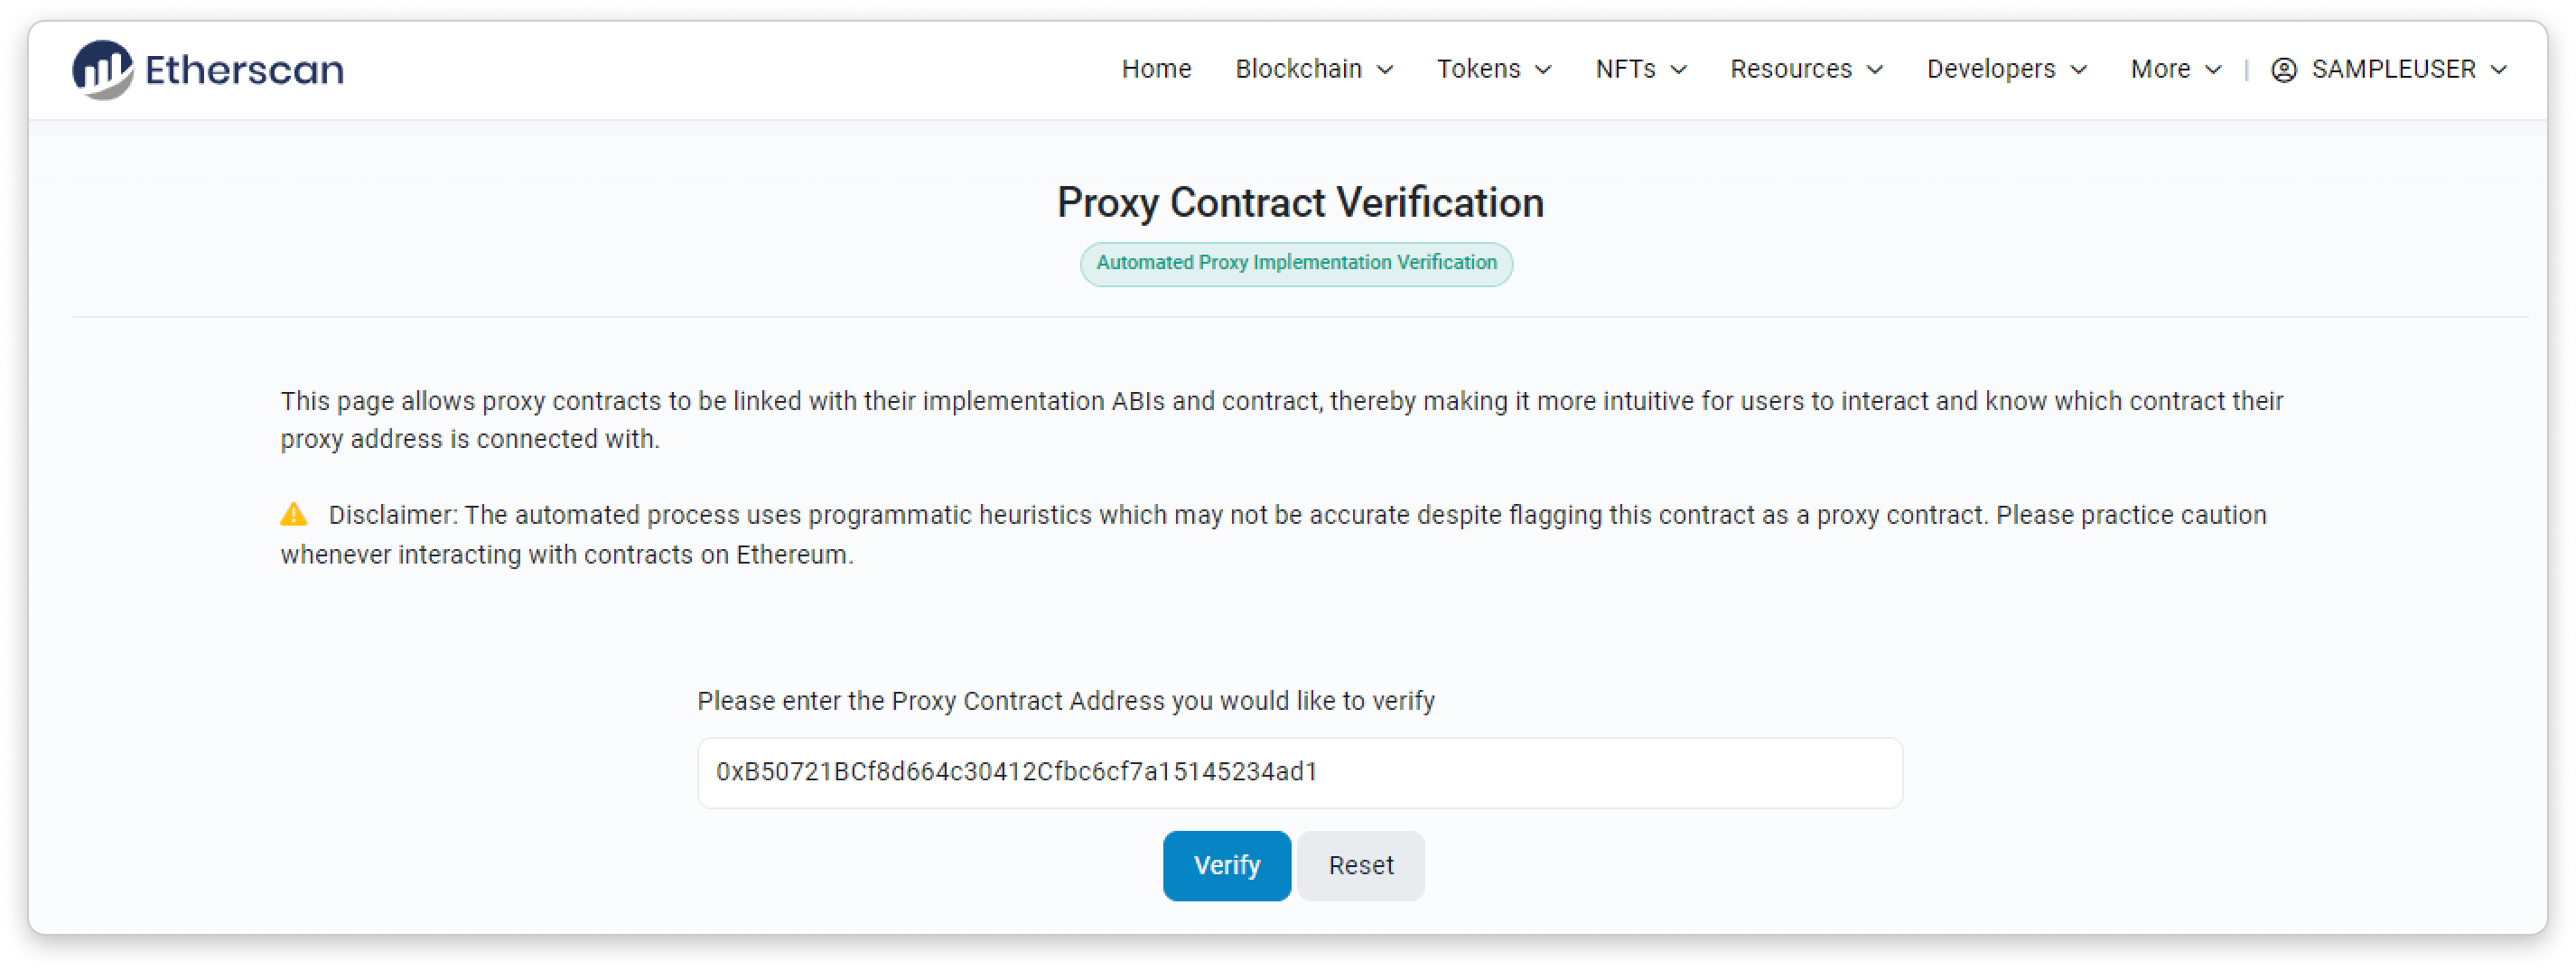
Task: Click the SAMPLEUSER profile avatar icon
Action: click(x=2283, y=70)
